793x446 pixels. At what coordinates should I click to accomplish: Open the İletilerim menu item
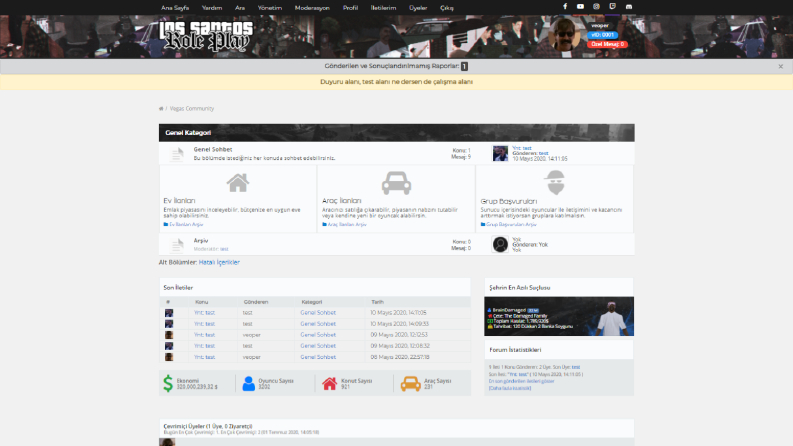[x=383, y=8]
